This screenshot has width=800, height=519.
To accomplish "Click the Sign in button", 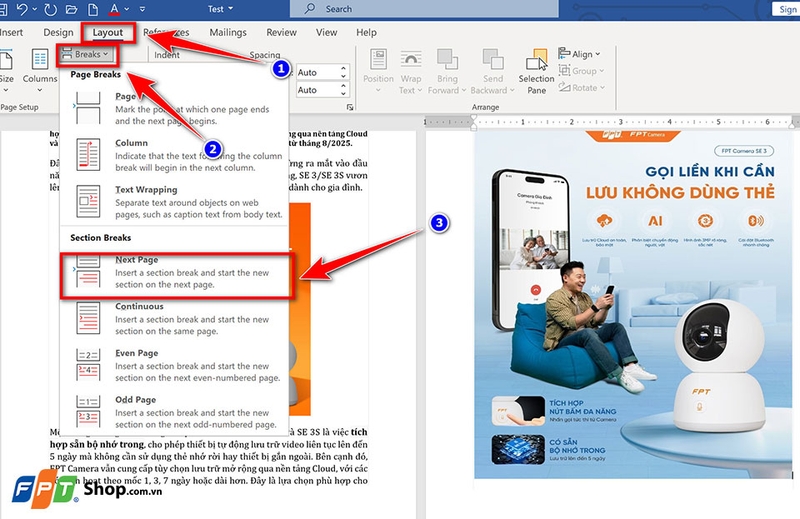I will [784, 9].
